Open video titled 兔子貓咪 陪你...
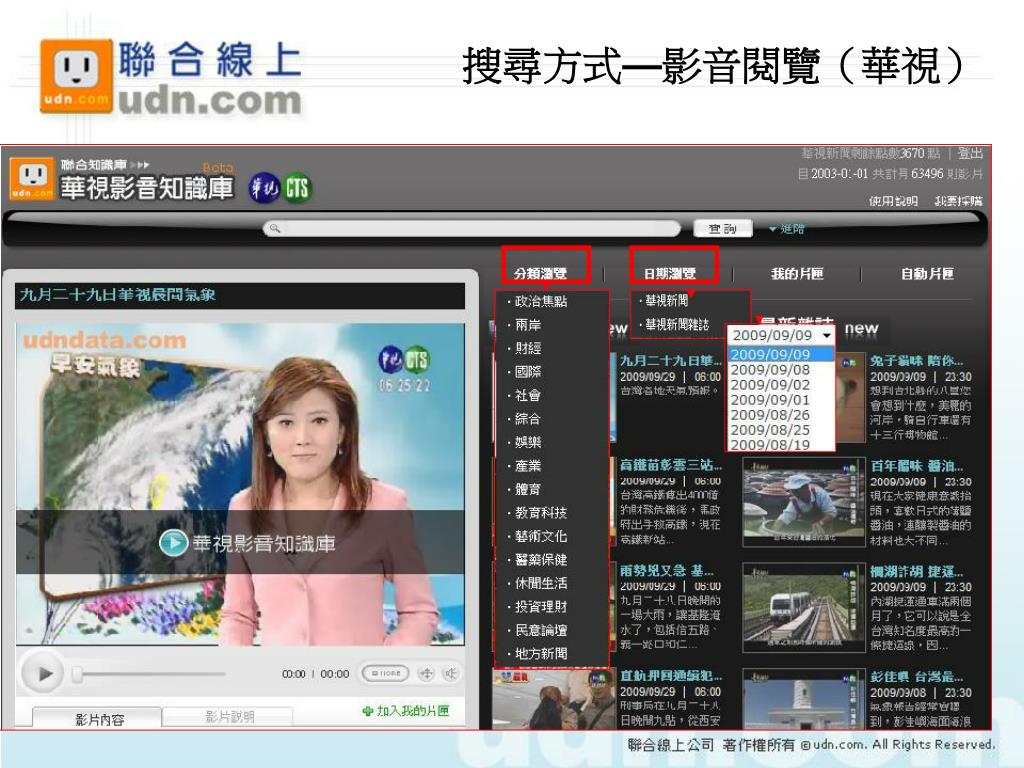Viewport: 1024px width, 768px height. (916, 360)
